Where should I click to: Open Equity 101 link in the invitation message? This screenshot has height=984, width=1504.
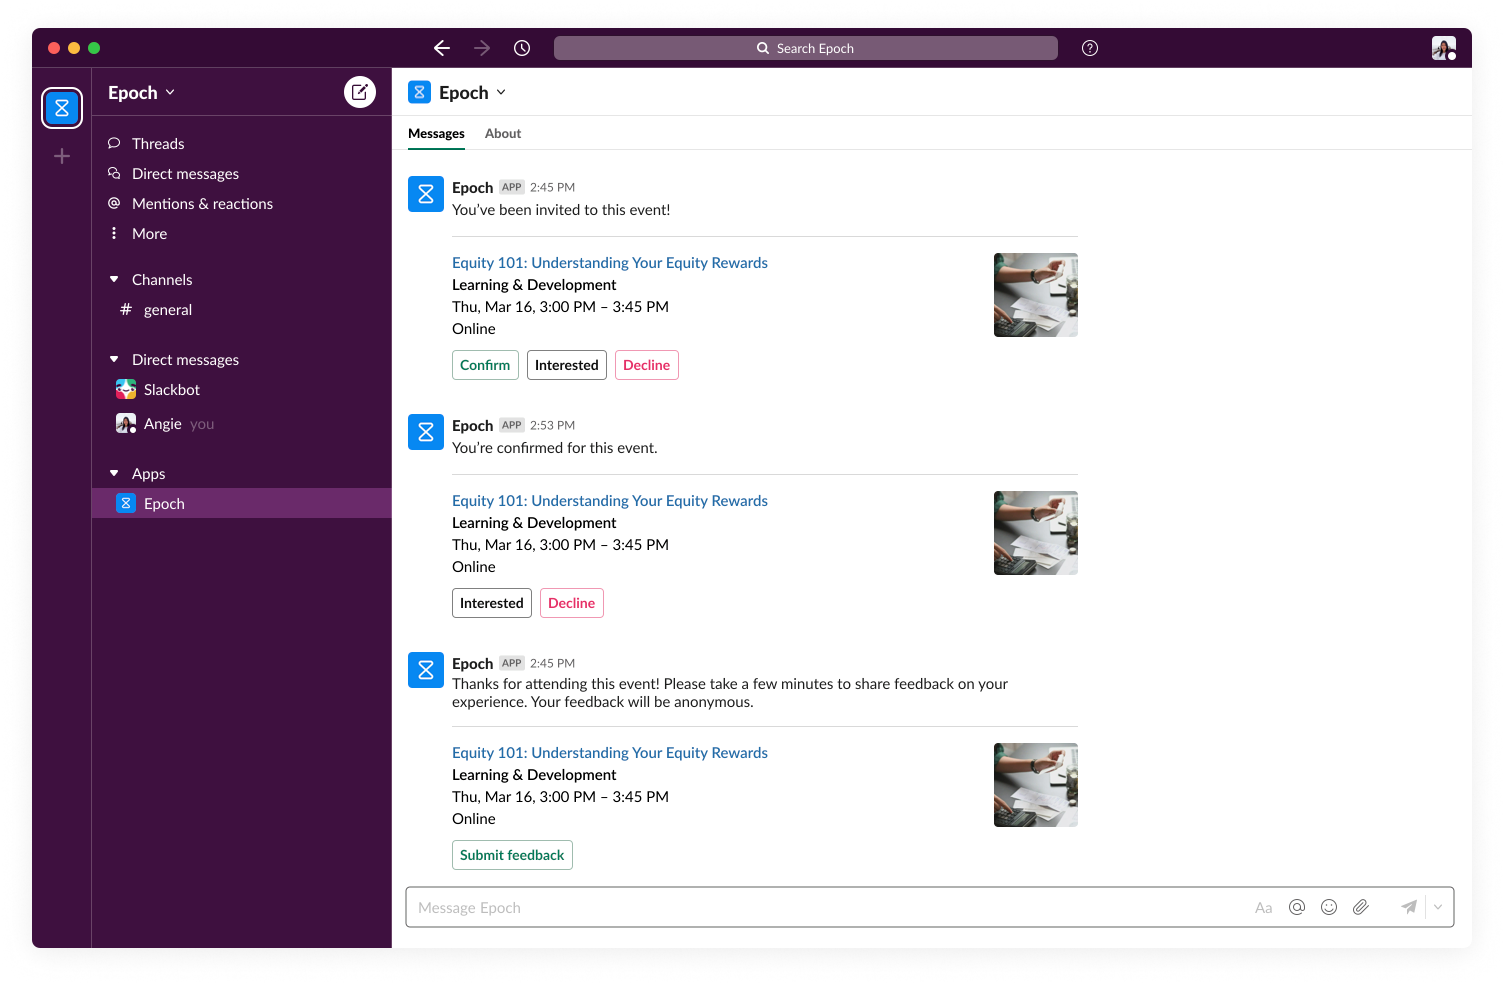pyautogui.click(x=610, y=263)
